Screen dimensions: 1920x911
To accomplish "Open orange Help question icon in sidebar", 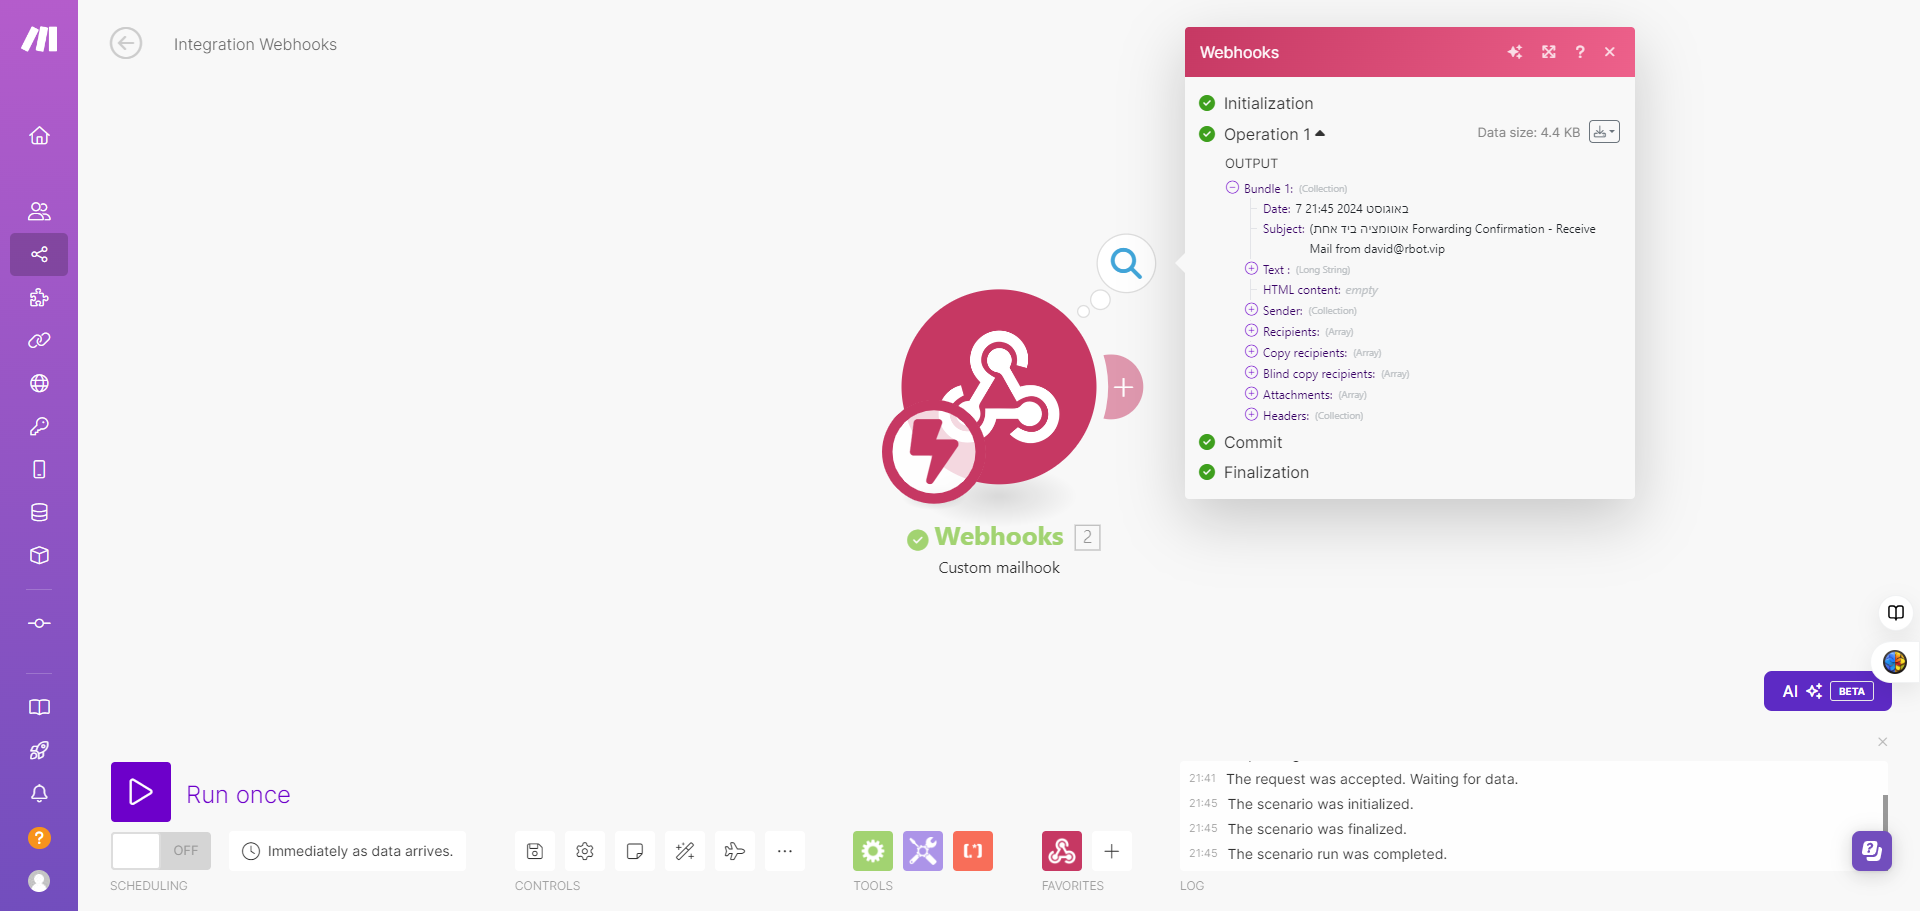I will 39,837.
